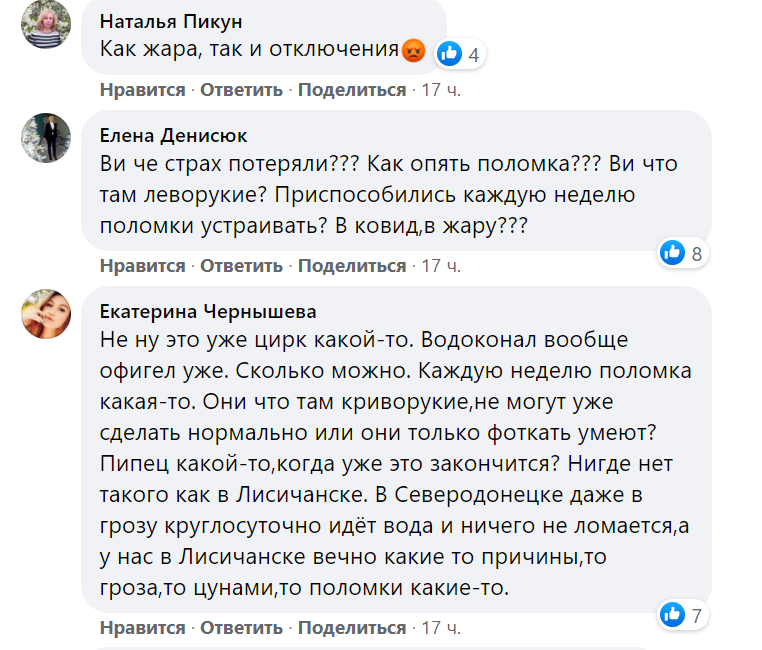Reply to Екатерина Чернышева's comment with Ответить
Screen dimensions: 762x650
click(x=242, y=628)
